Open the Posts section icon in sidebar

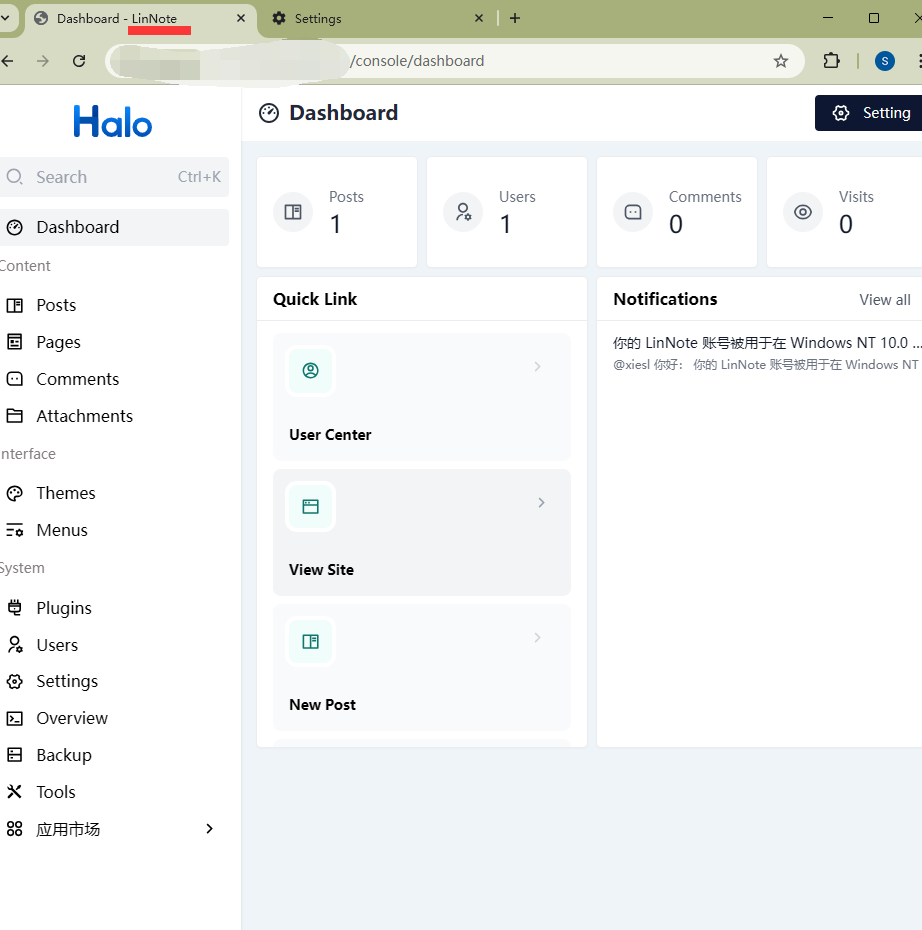tap(15, 305)
